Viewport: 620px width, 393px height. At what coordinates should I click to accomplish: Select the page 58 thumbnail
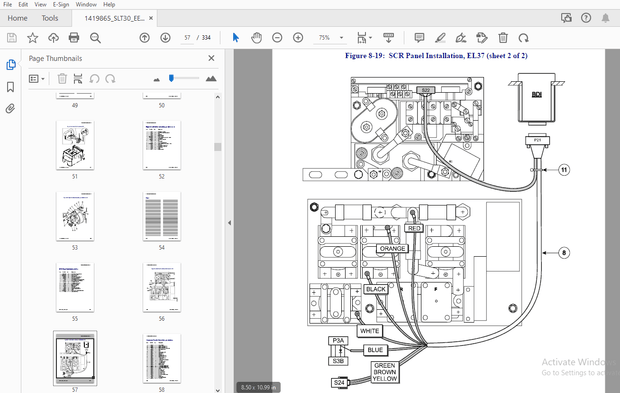click(x=162, y=359)
